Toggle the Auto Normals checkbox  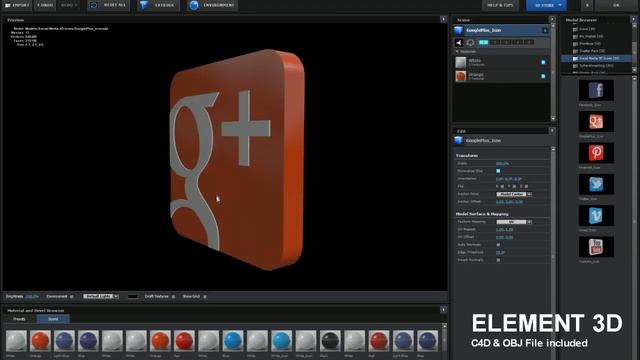(x=498, y=245)
